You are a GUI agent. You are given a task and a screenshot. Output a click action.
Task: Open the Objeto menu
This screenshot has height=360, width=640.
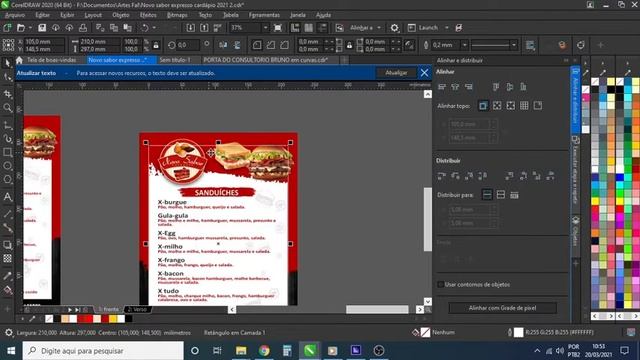pyautogui.click(x=121, y=15)
